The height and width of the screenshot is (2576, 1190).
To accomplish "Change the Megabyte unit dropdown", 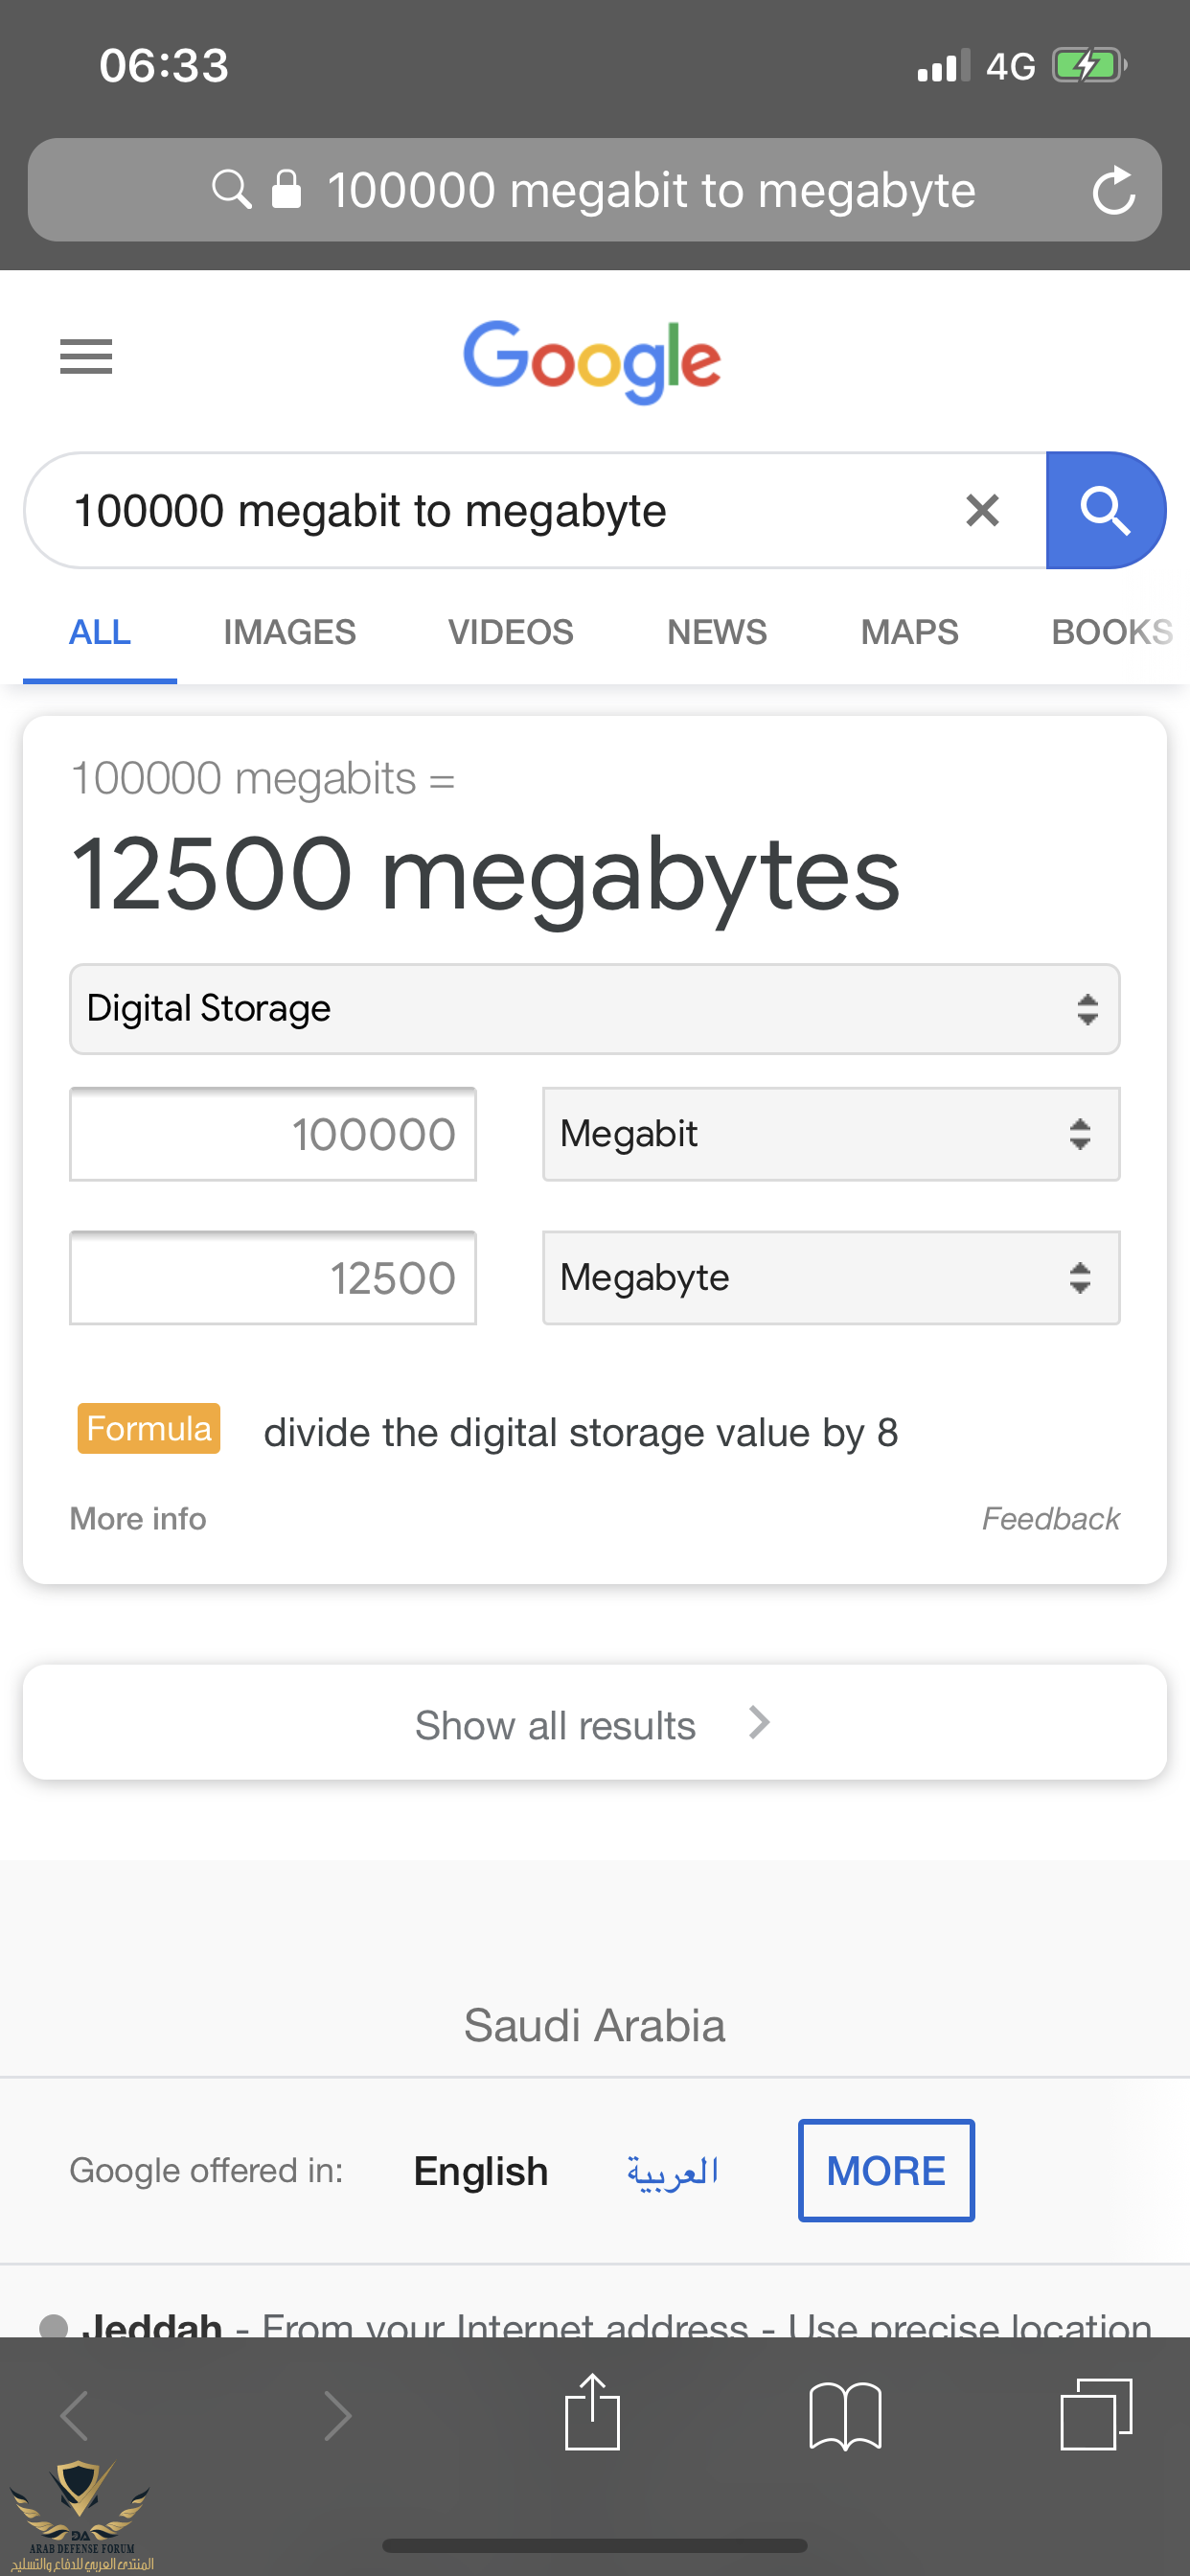I will (x=830, y=1278).
